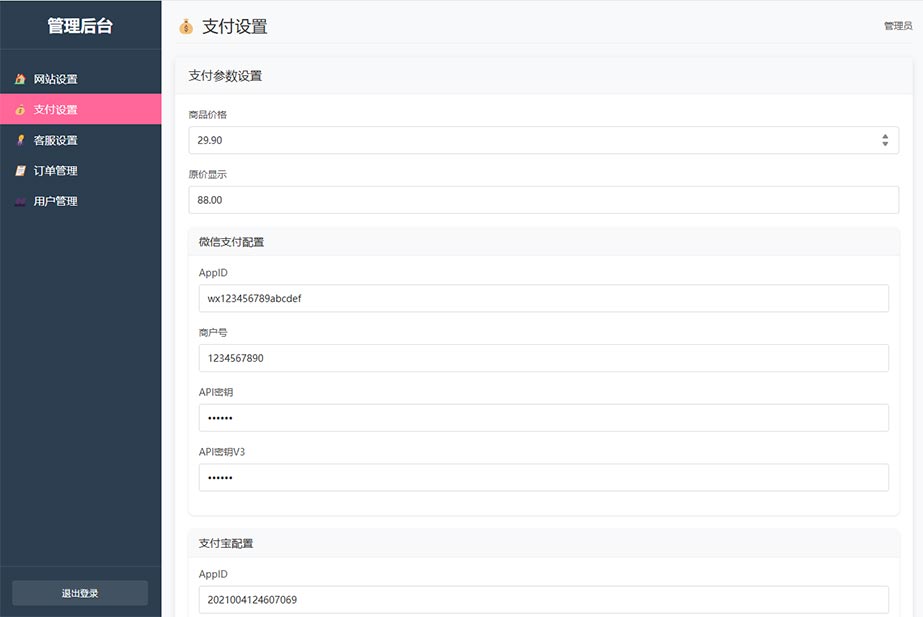Click the house icon beside 网站设置
923x617 pixels.
pyautogui.click(x=20, y=79)
